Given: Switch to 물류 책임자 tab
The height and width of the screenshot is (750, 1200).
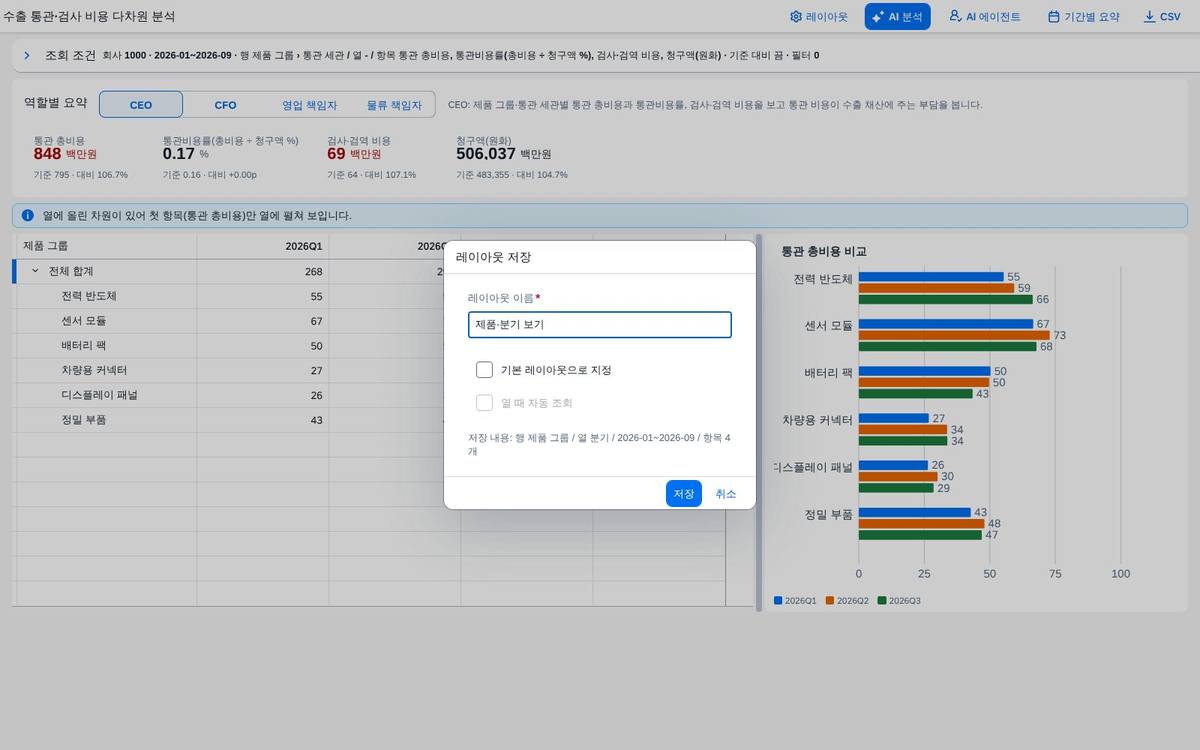Looking at the screenshot, I should (394, 105).
